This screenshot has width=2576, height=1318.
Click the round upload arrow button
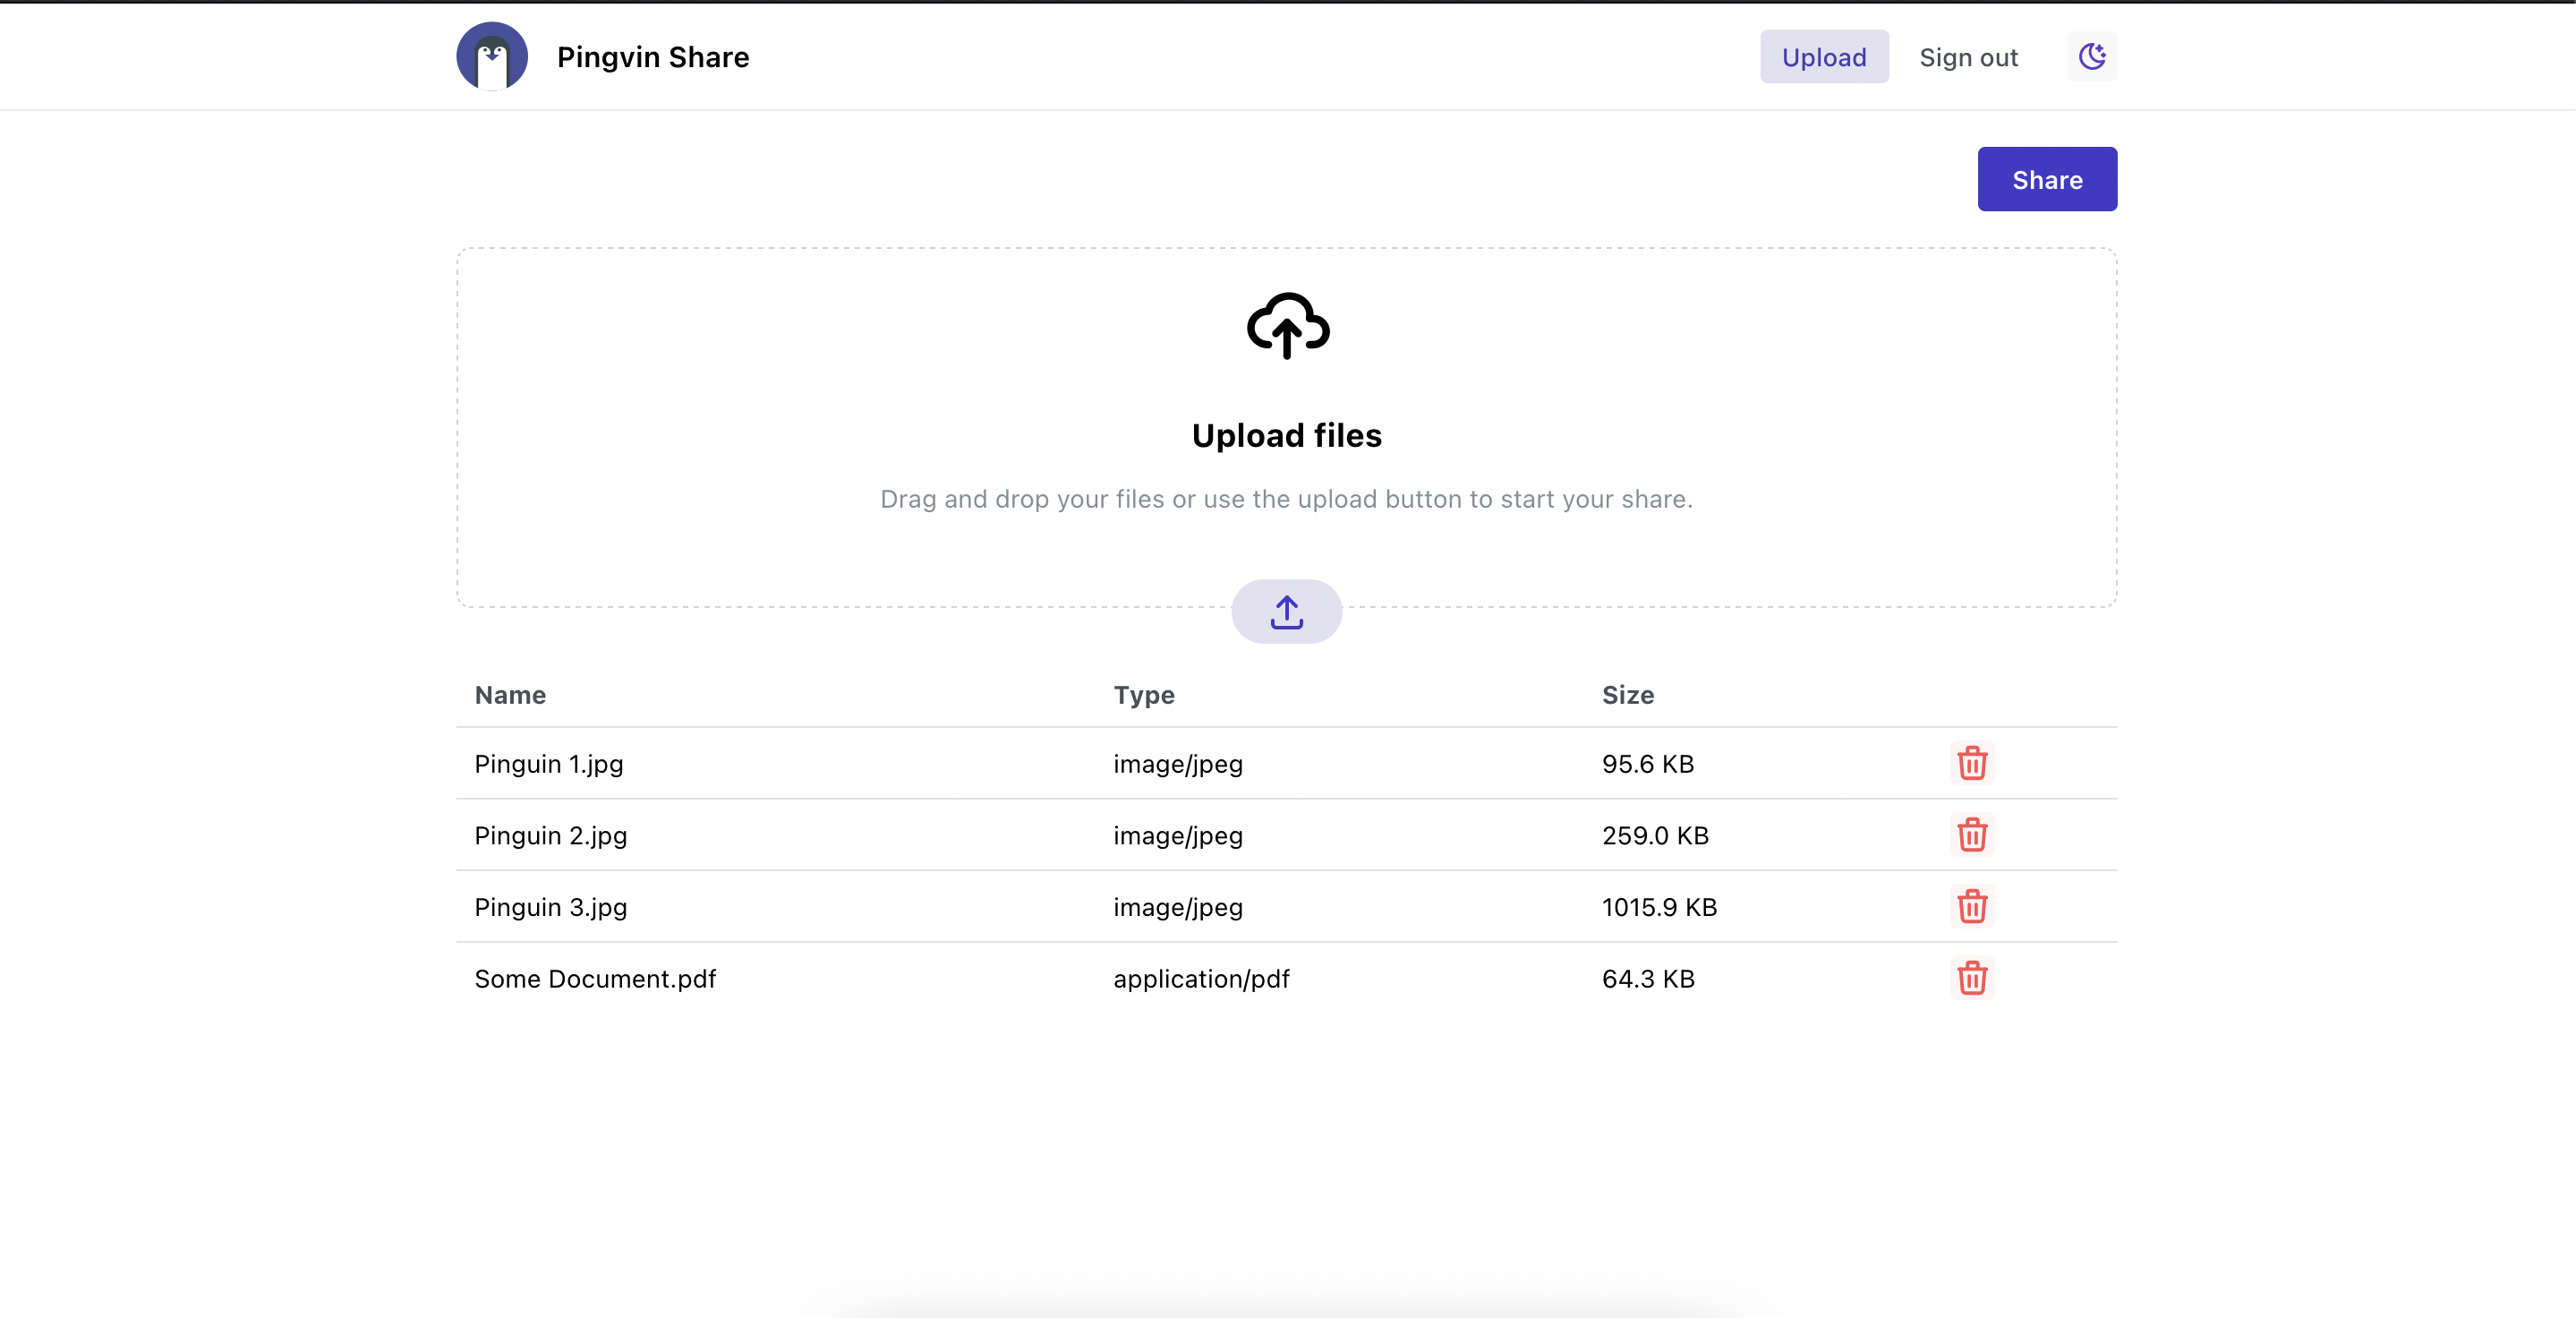point(1286,611)
